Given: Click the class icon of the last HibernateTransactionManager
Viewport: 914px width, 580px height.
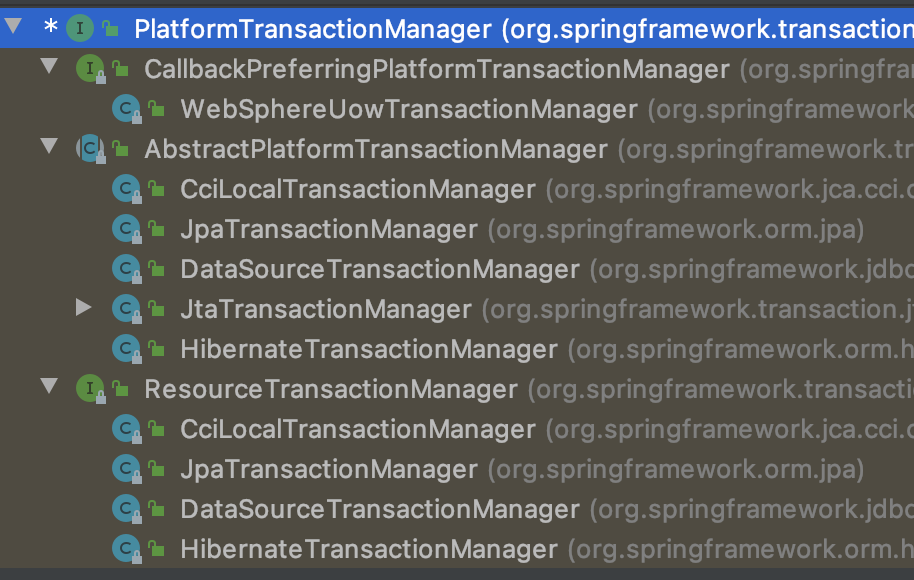Looking at the screenshot, I should pos(126,549).
